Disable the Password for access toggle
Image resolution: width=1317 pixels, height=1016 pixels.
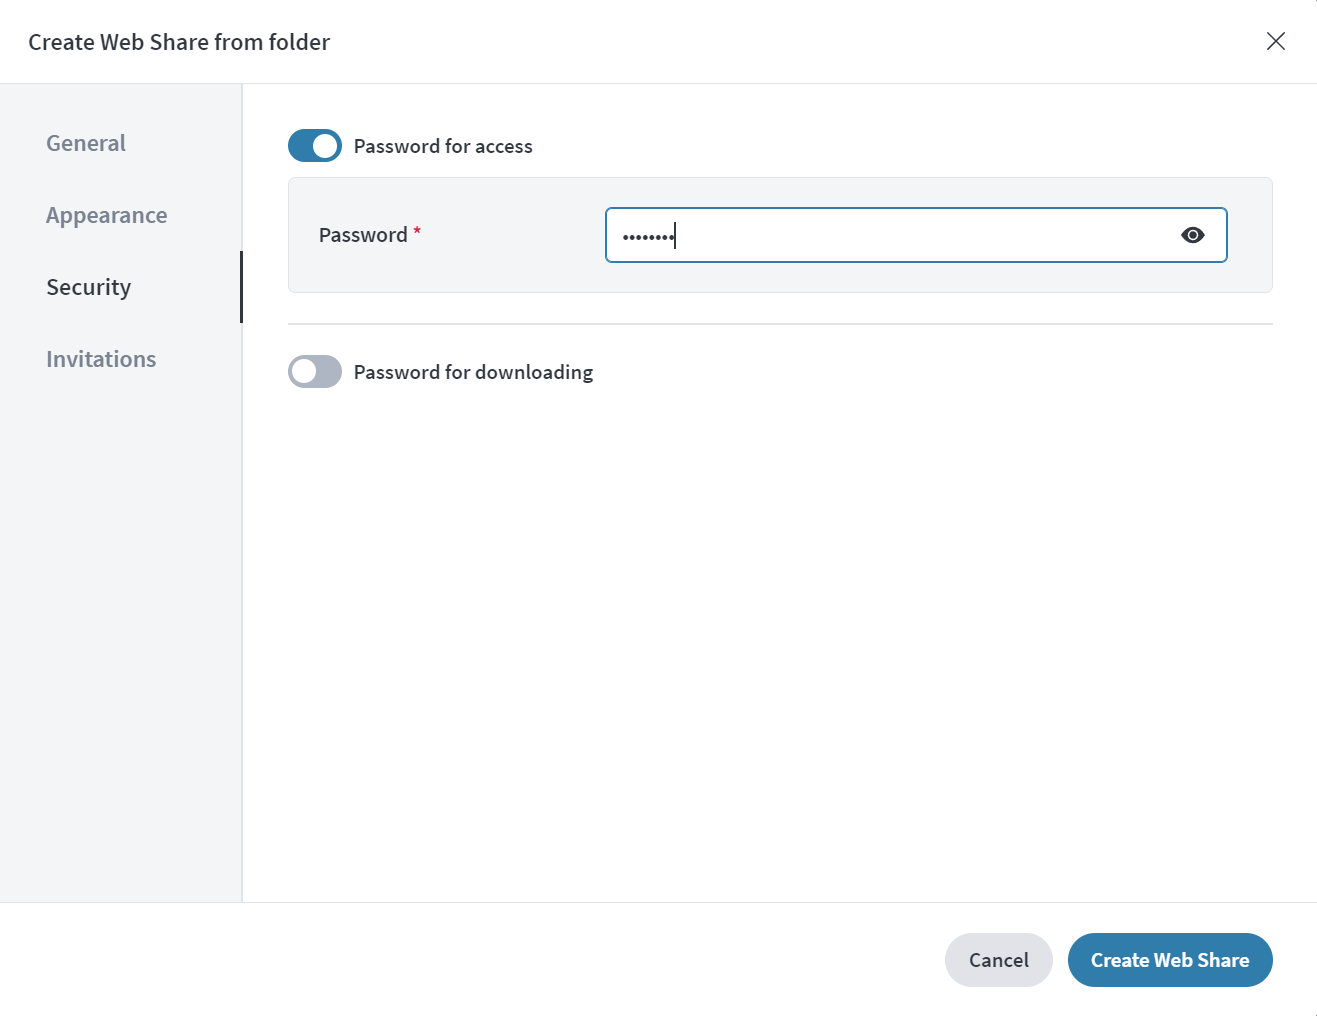(315, 146)
